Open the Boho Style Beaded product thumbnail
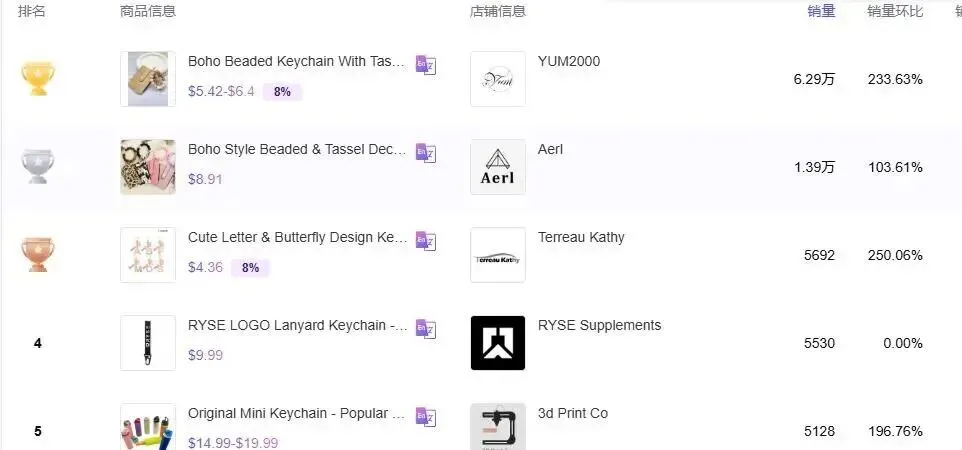The image size is (962, 450). pyautogui.click(x=148, y=167)
